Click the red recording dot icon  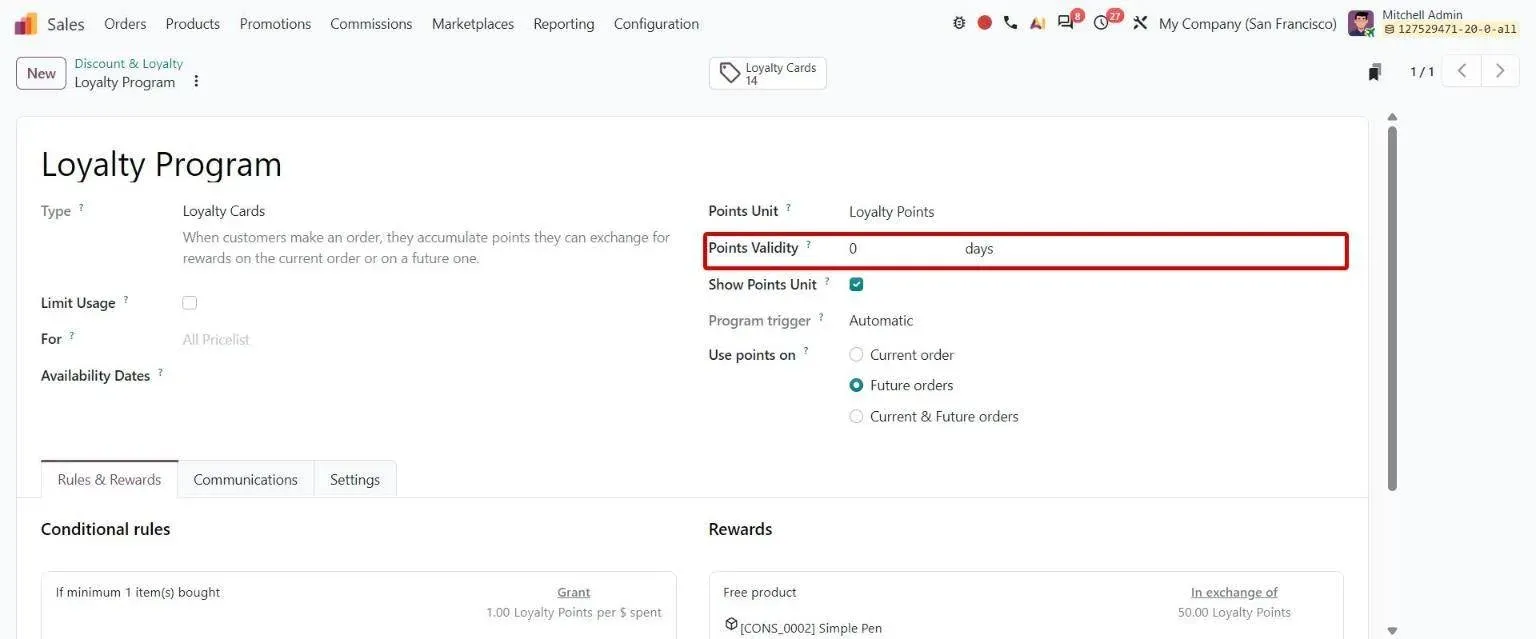click(985, 23)
